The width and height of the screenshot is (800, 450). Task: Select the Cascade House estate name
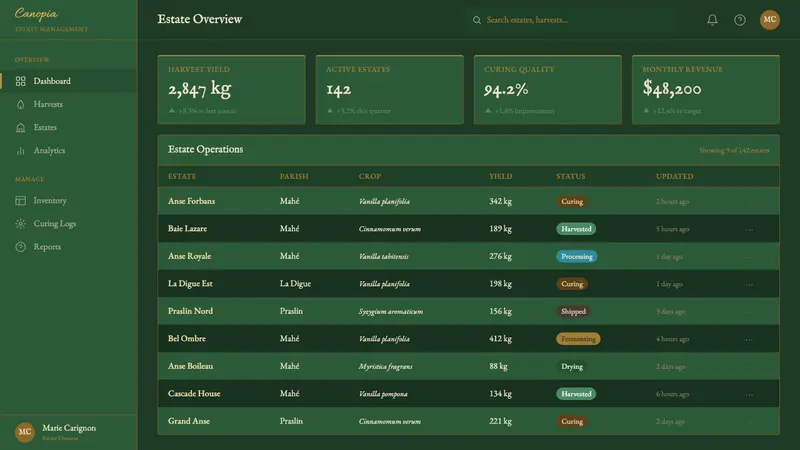pyautogui.click(x=194, y=394)
